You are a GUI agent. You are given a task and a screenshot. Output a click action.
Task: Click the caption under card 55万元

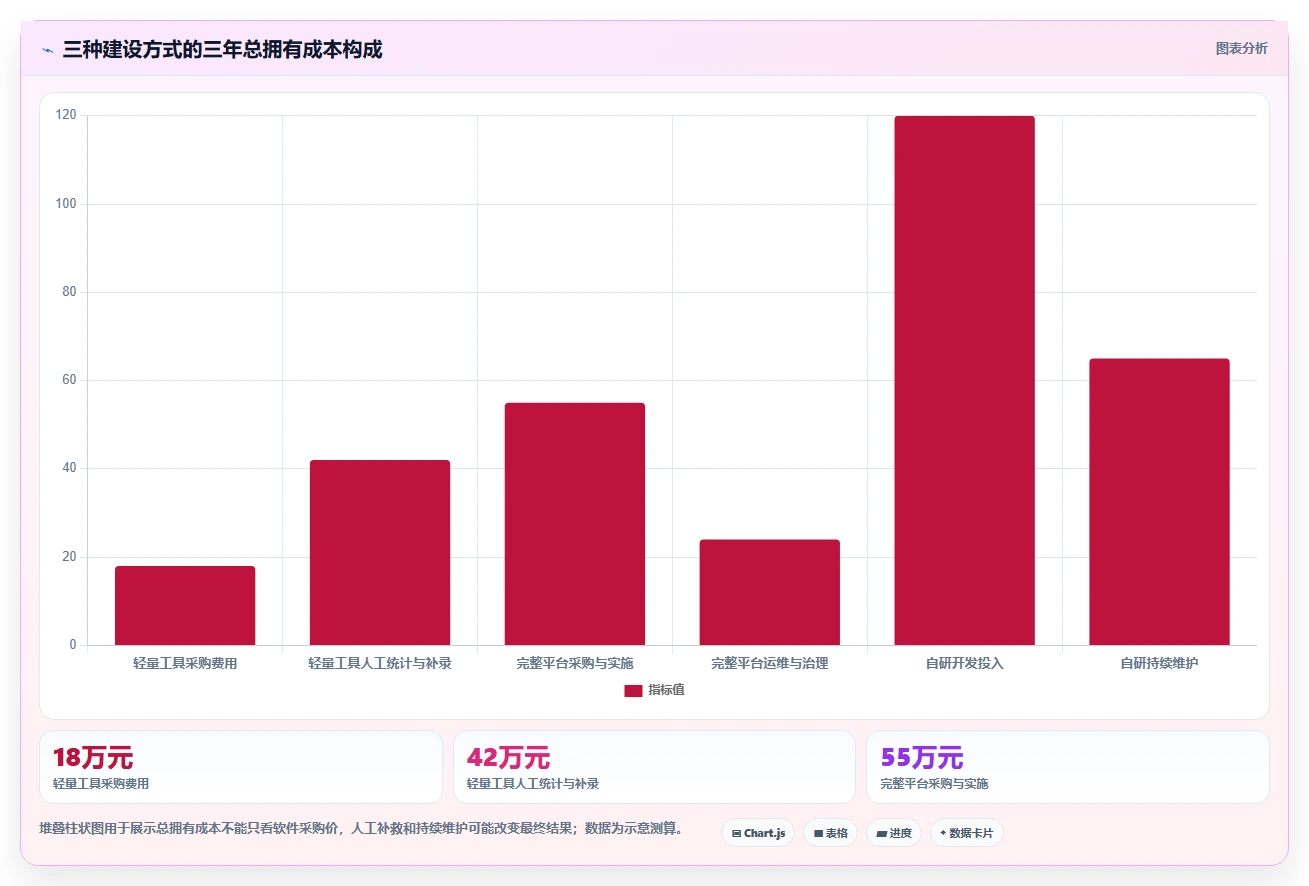pyautogui.click(x=934, y=784)
